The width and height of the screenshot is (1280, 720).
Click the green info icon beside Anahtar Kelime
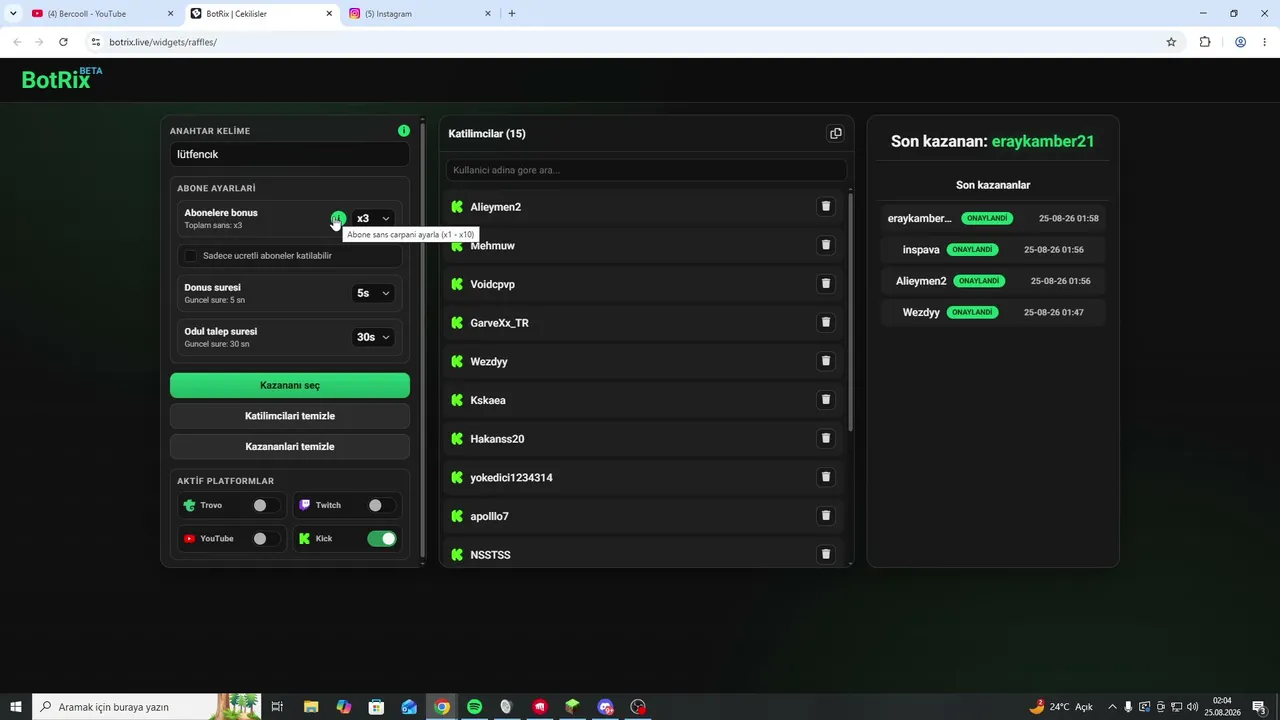point(404,131)
